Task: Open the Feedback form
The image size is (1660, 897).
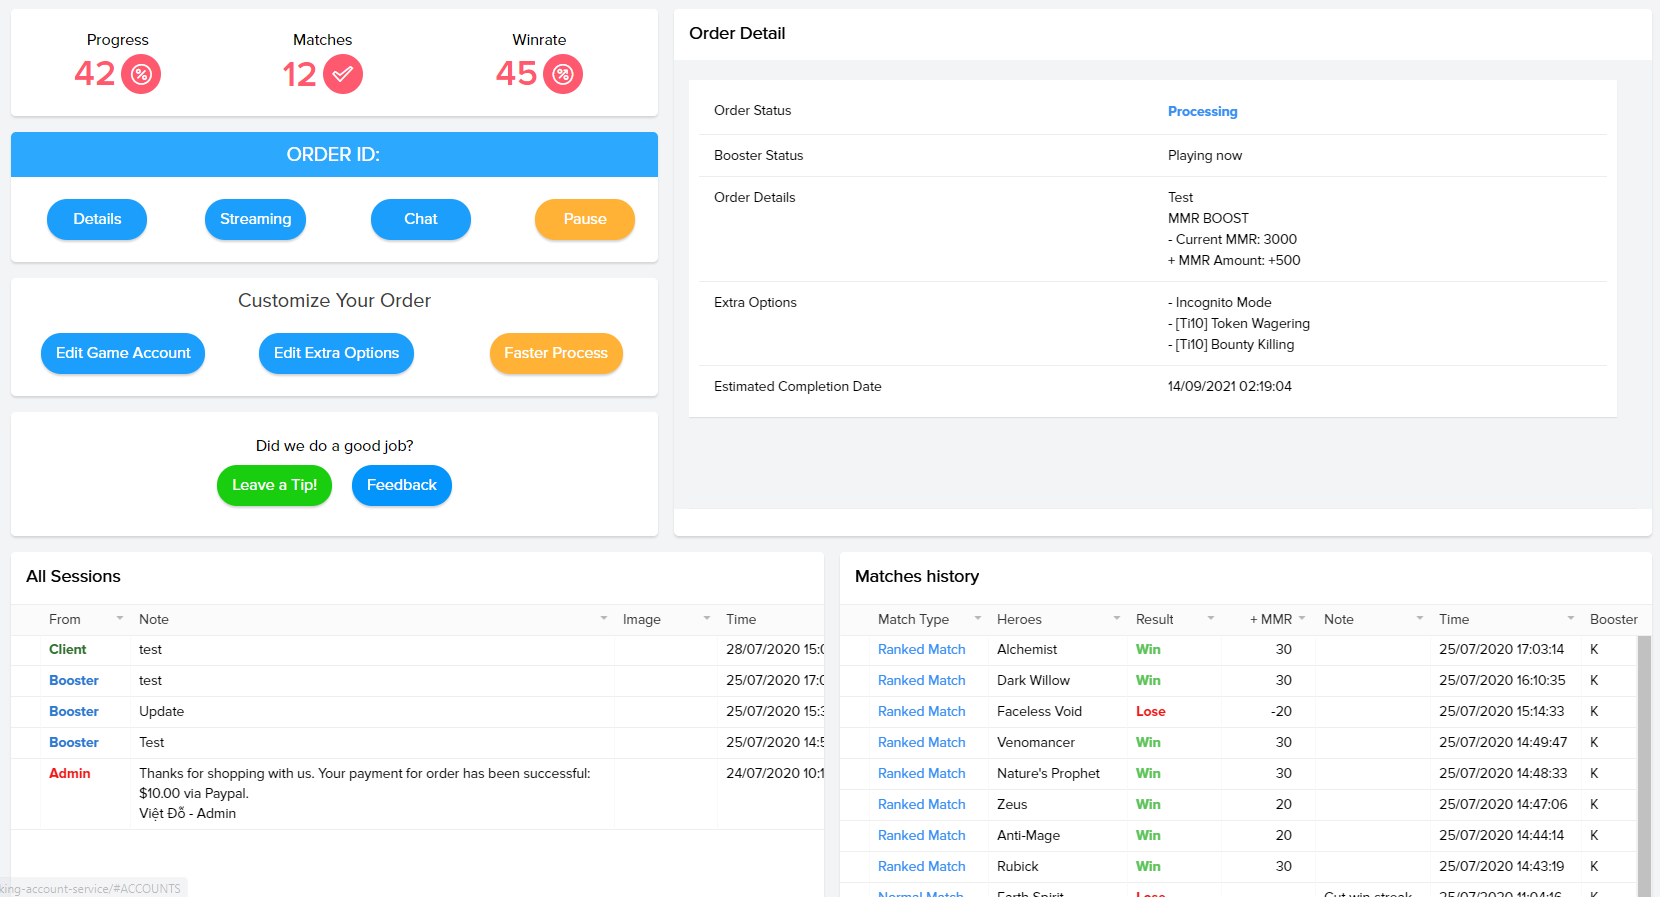Action: [x=401, y=485]
